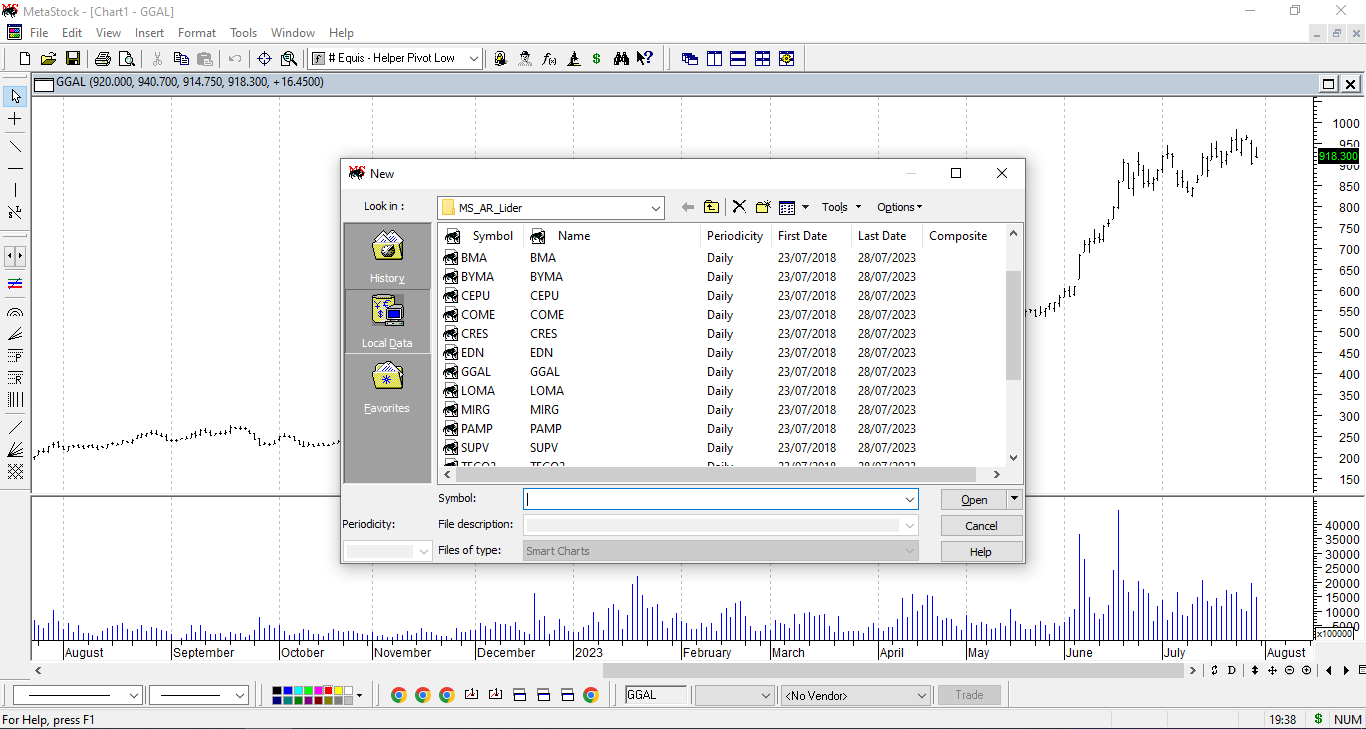Viewport: 1366px width, 729px height.
Task: Click the Create New Folder icon in dialog
Action: pos(763,207)
